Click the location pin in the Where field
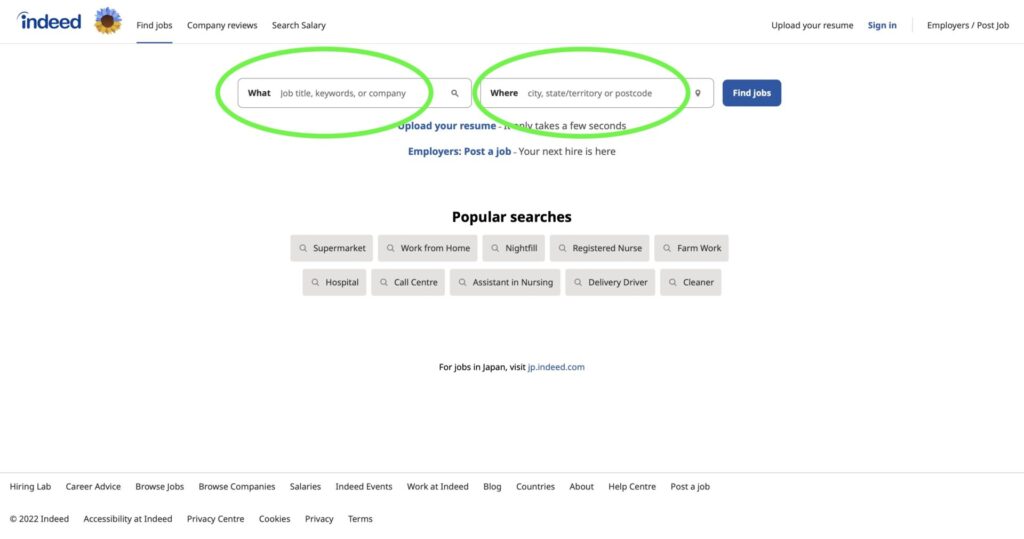The width and height of the screenshot is (1024, 539). 697,93
